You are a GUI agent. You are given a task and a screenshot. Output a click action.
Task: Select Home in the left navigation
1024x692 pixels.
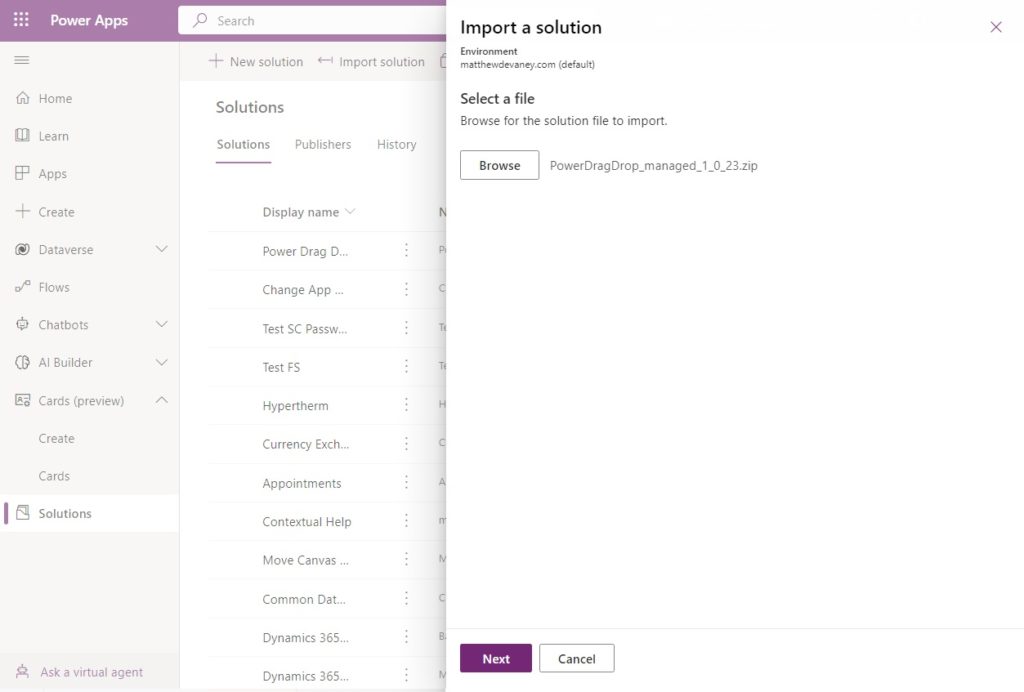point(57,98)
